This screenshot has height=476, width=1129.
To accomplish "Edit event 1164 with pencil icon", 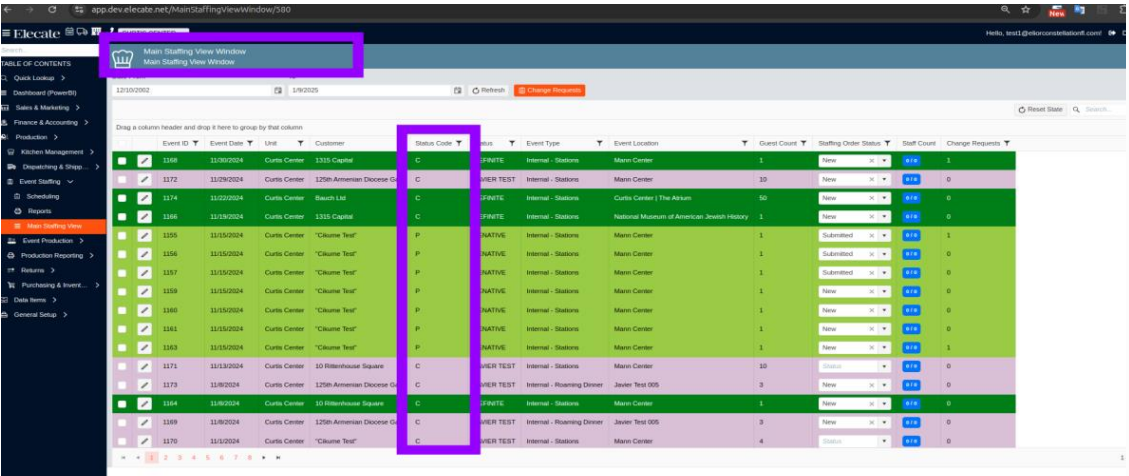I will (145, 404).
